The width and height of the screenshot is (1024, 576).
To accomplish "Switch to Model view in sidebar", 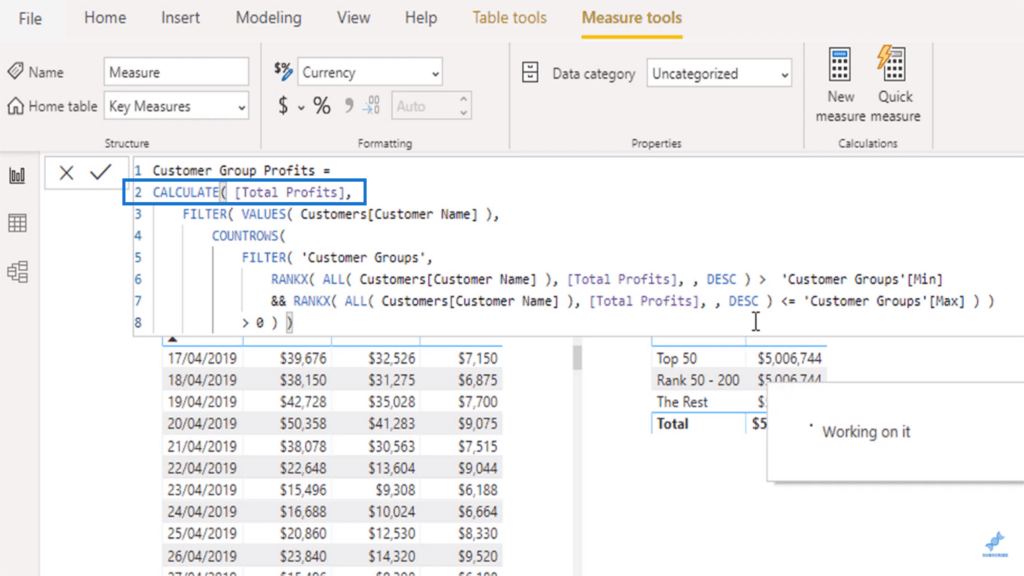I will pyautogui.click(x=18, y=272).
